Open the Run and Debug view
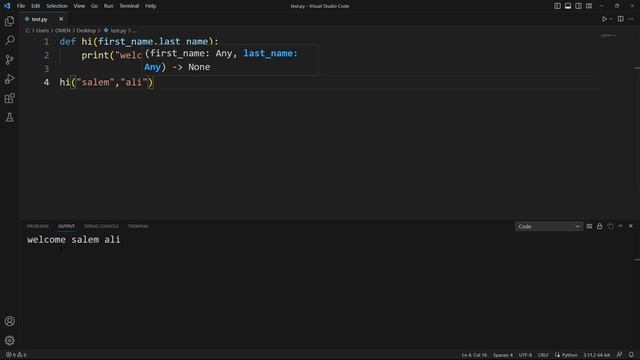640x360 pixels. coord(9,79)
